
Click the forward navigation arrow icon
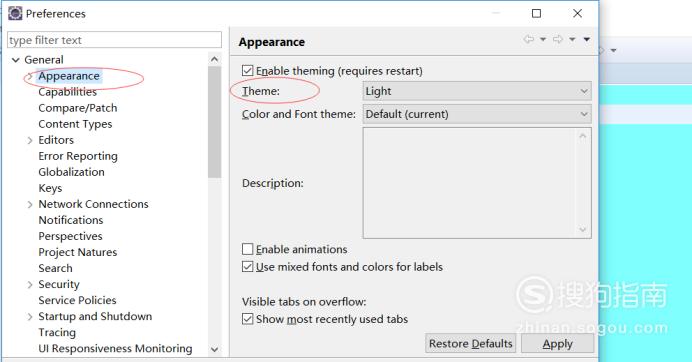click(x=558, y=39)
